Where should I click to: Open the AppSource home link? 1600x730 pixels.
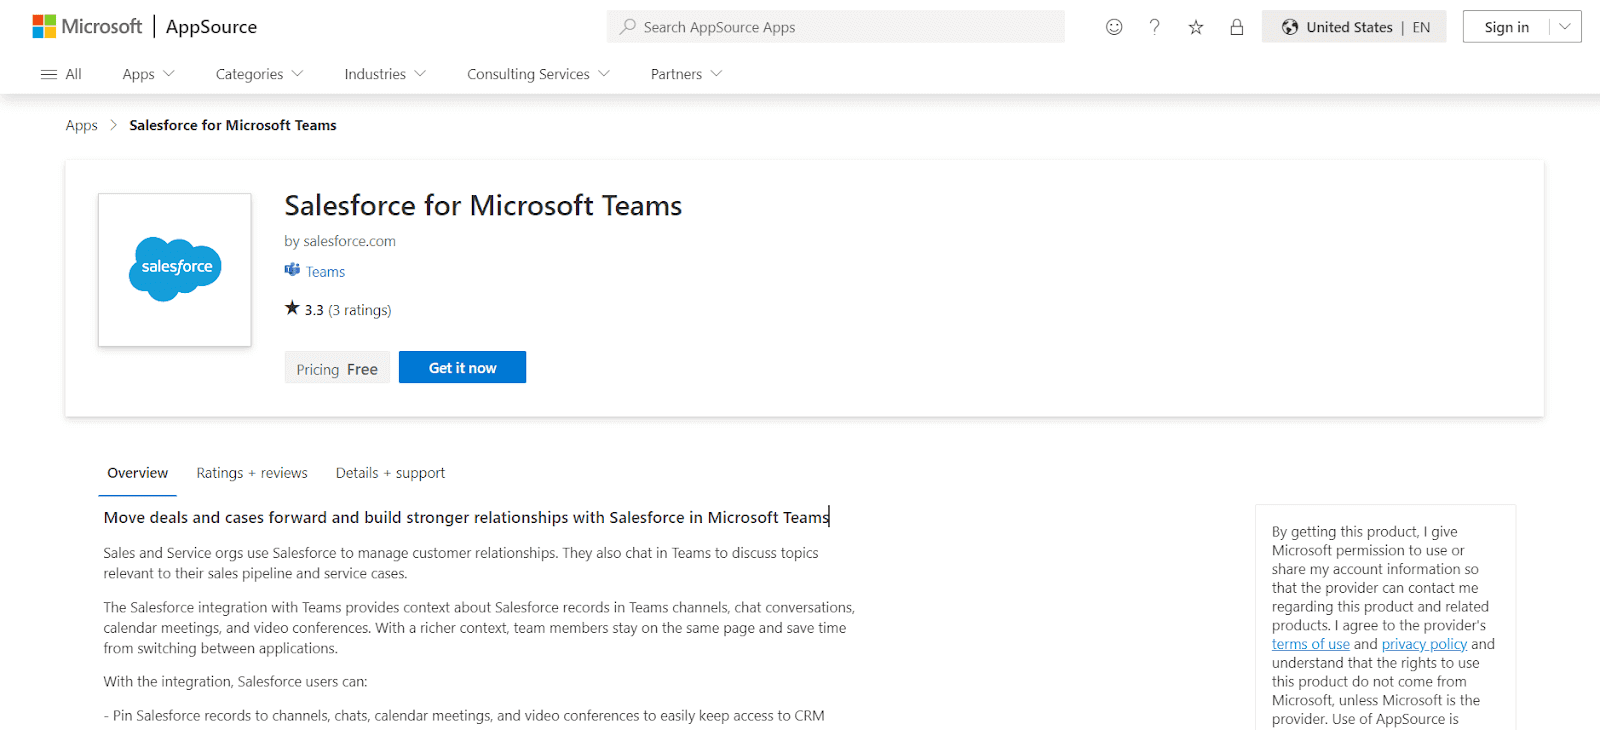pos(211,27)
